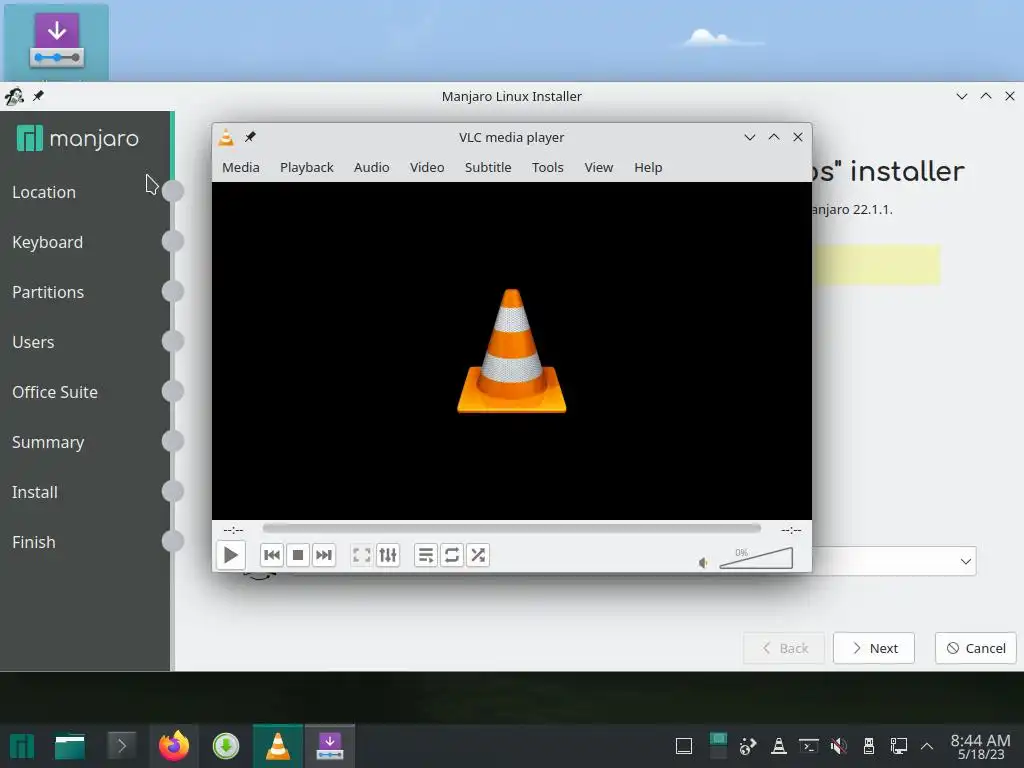Switch to VLC taskbar entry
The width and height of the screenshot is (1024, 768).
(278, 746)
